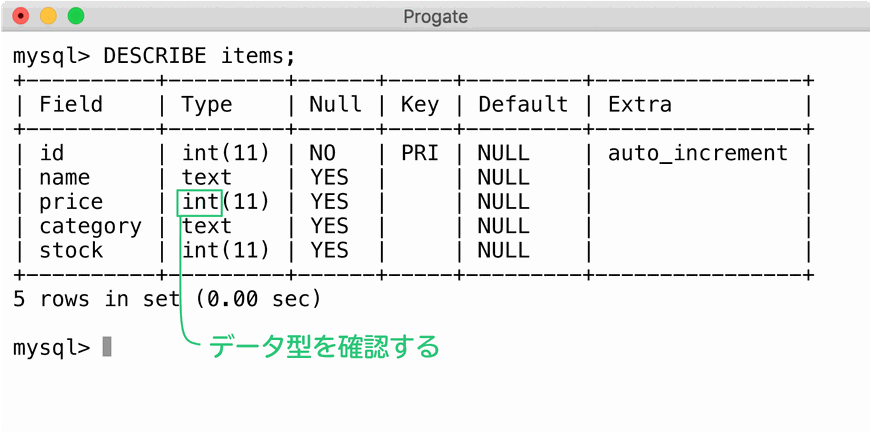Image resolution: width=870 pixels, height=432 pixels.
Task: Click the Field column header
Action: (71, 104)
